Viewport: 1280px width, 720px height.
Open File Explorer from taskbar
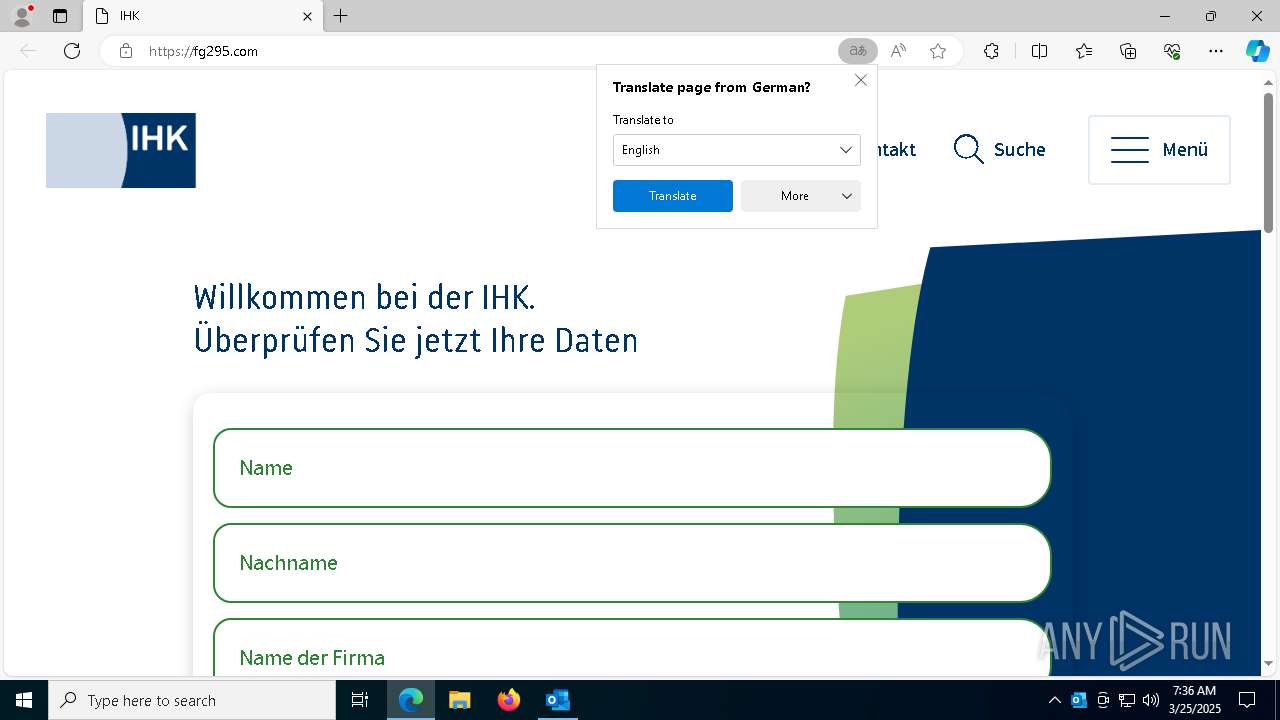pos(459,700)
